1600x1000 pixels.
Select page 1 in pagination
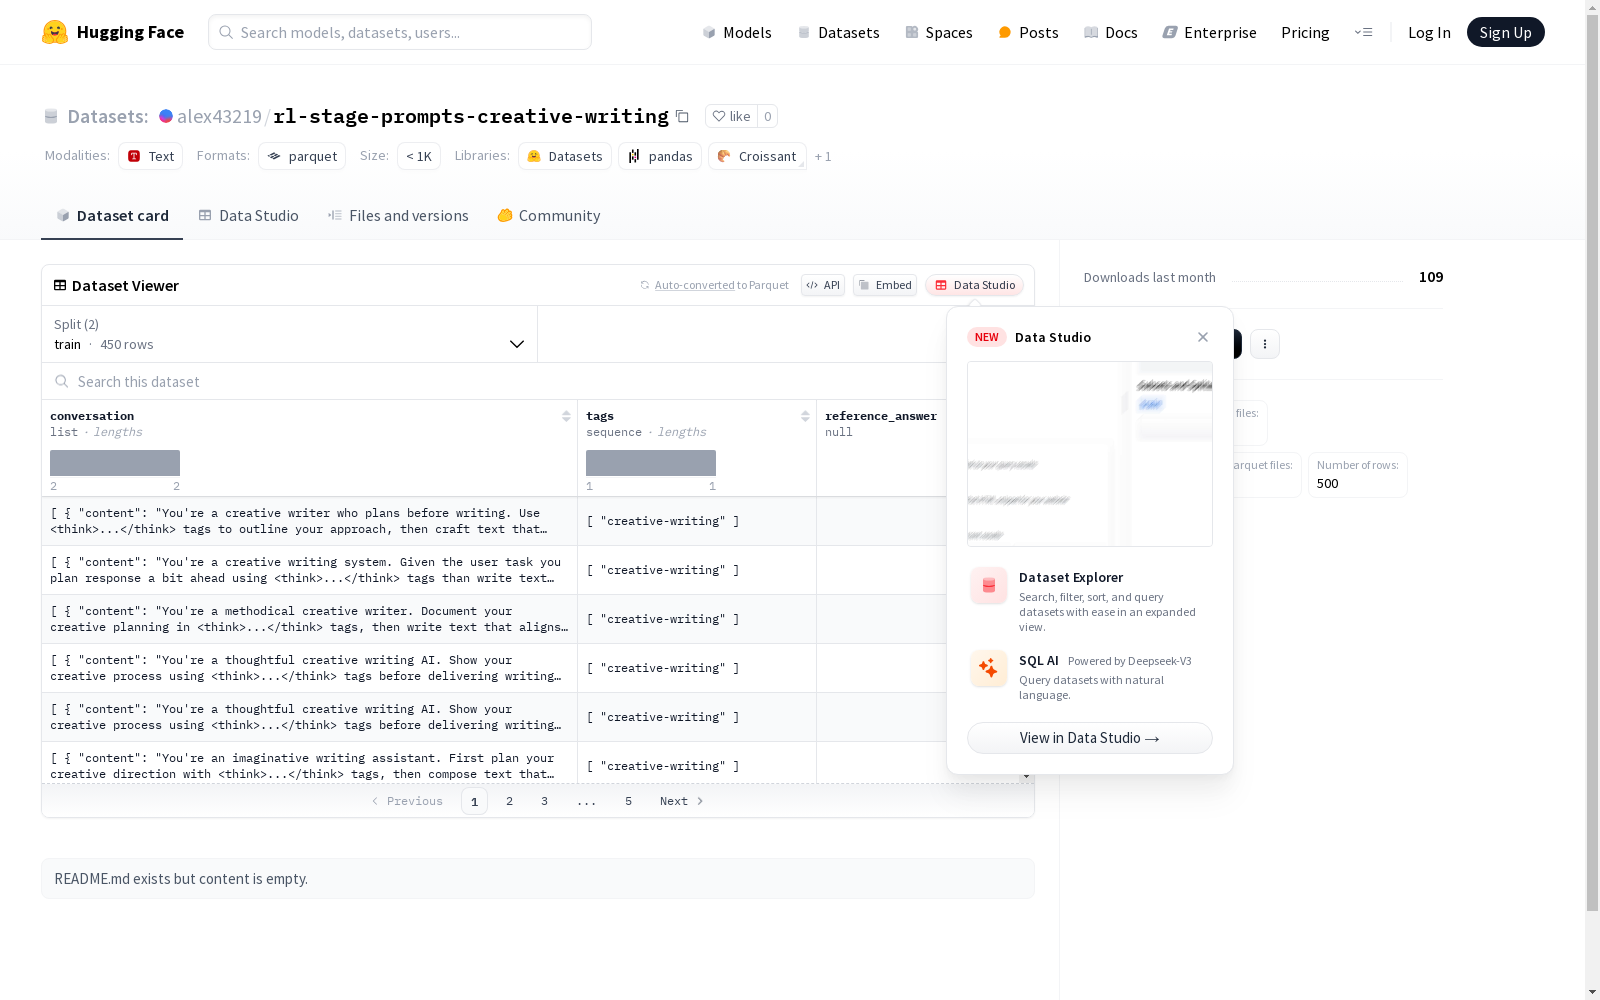click(474, 801)
